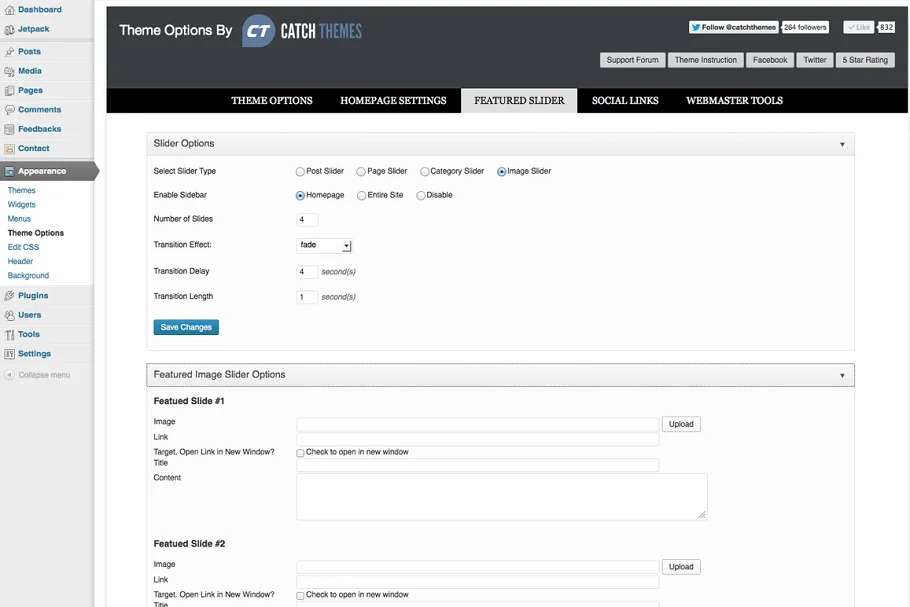This screenshot has width=910, height=607.
Task: Click the Settings icon in sidebar
Action: [9, 354]
